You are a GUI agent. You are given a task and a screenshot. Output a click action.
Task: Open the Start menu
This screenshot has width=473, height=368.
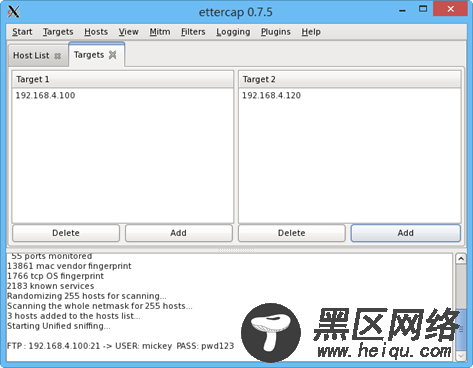click(x=22, y=32)
